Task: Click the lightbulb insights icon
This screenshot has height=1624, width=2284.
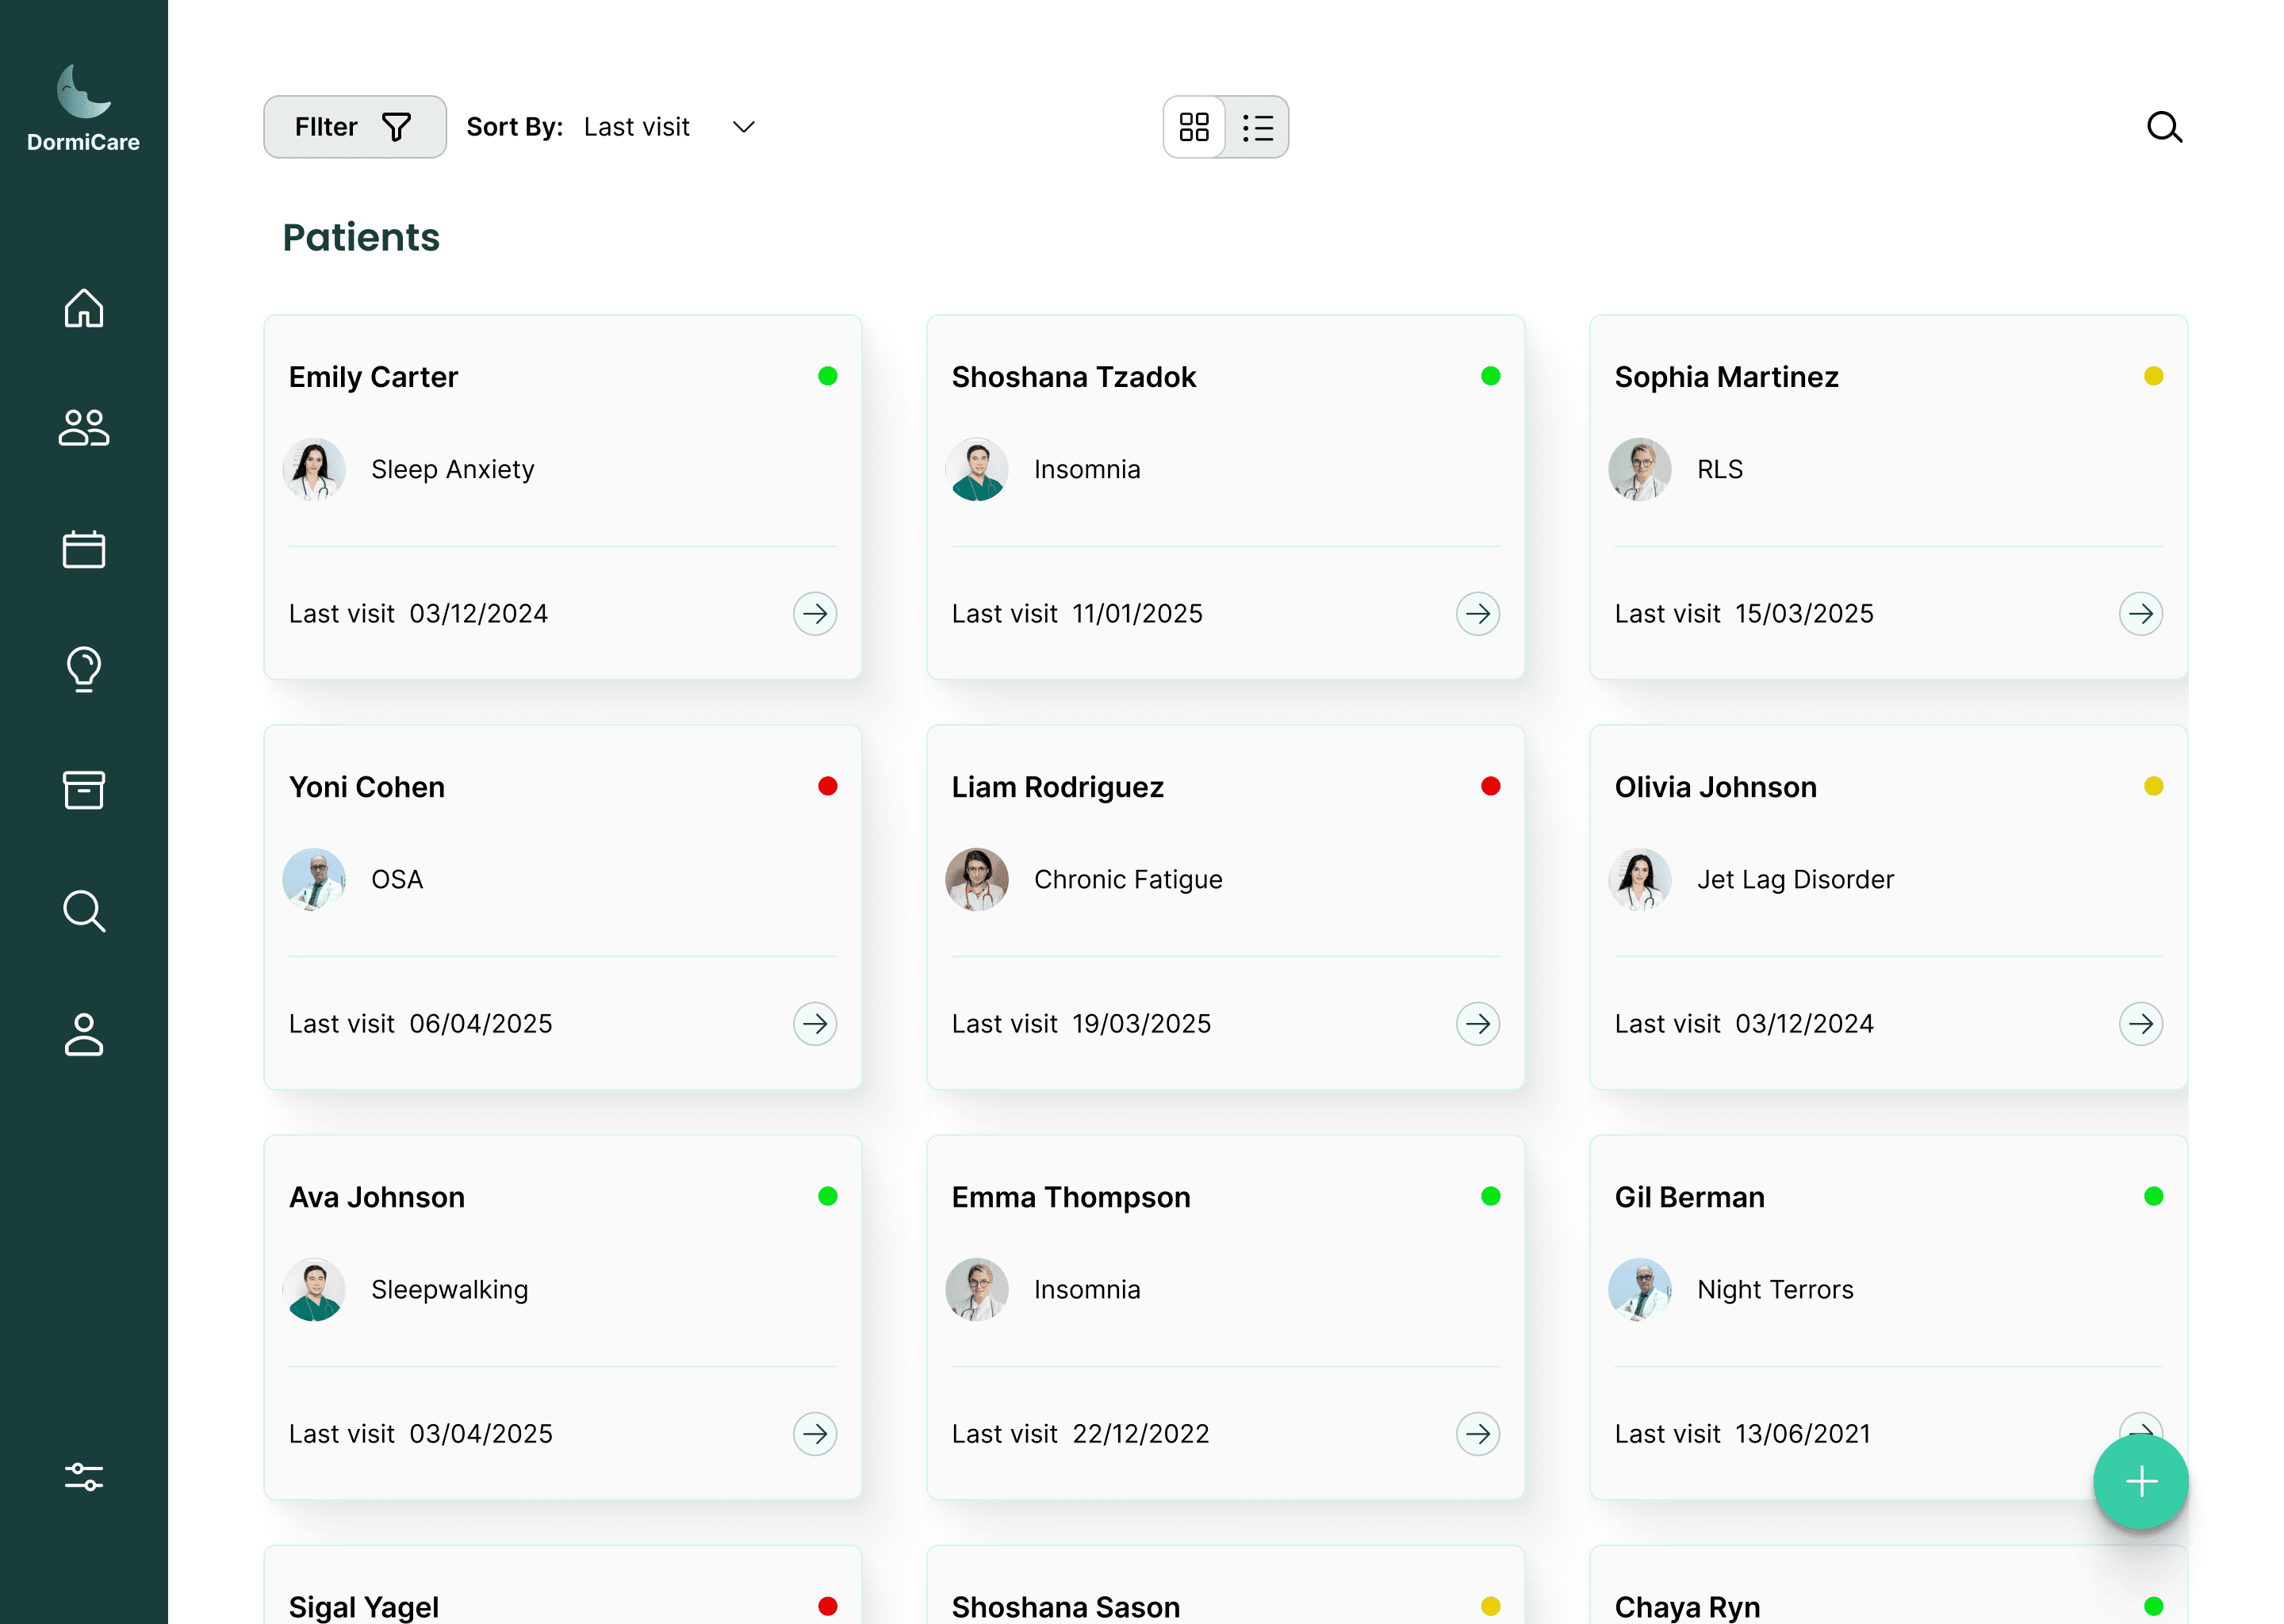Action: tap(84, 669)
